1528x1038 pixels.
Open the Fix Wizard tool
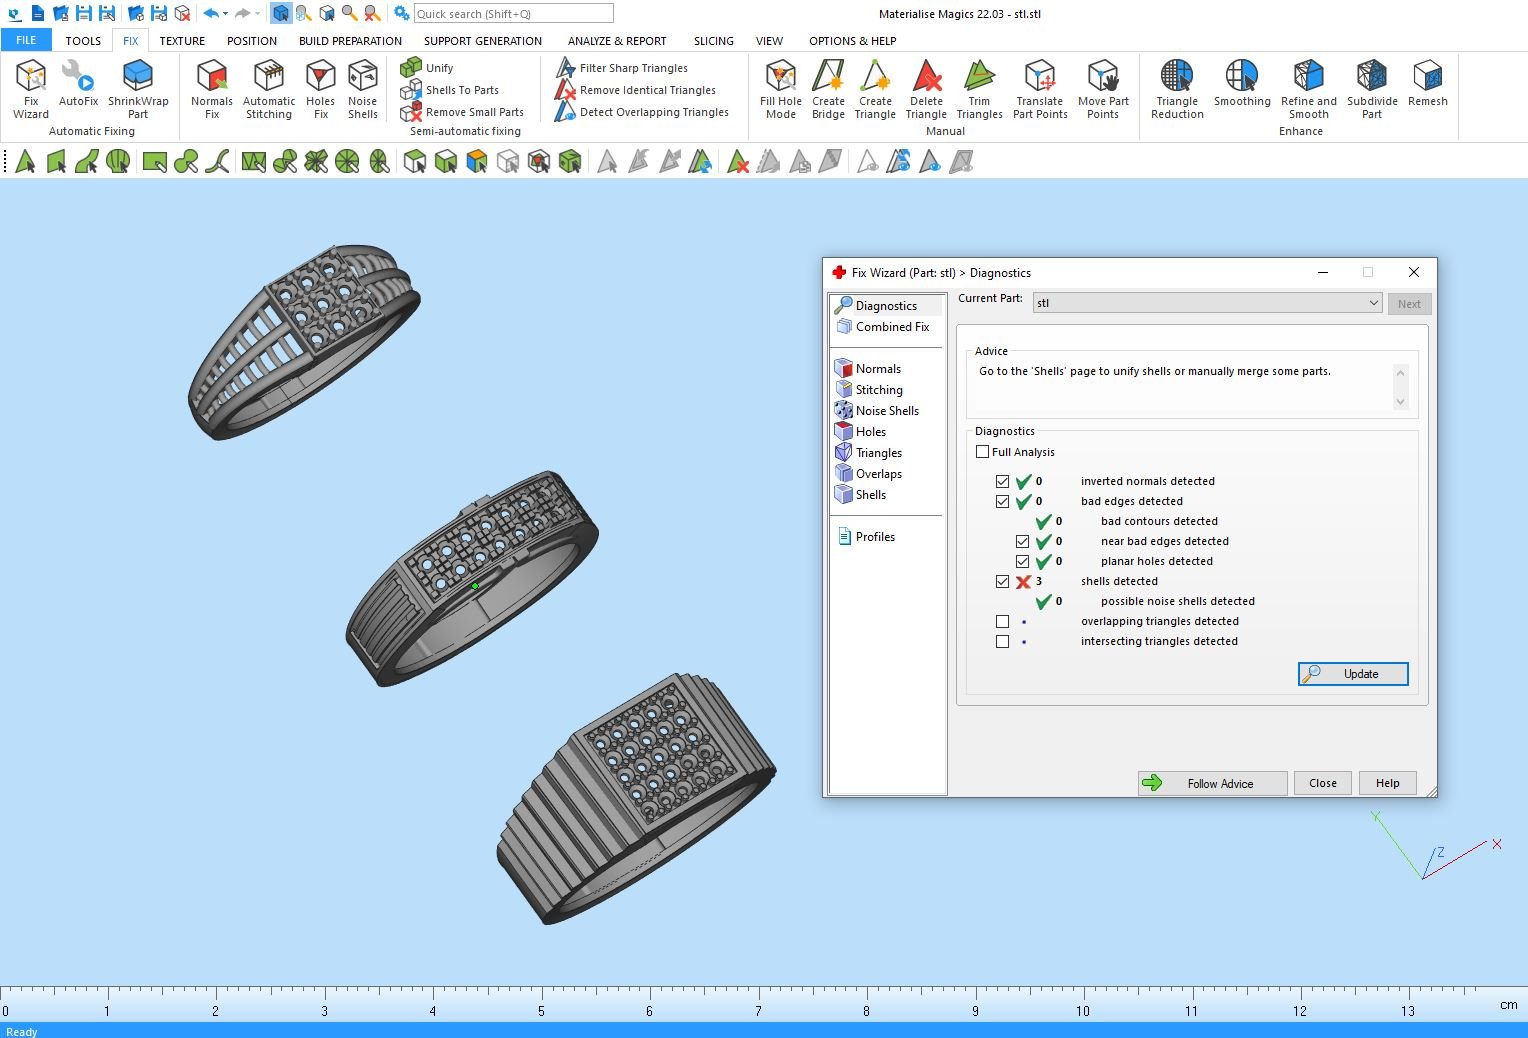point(31,88)
